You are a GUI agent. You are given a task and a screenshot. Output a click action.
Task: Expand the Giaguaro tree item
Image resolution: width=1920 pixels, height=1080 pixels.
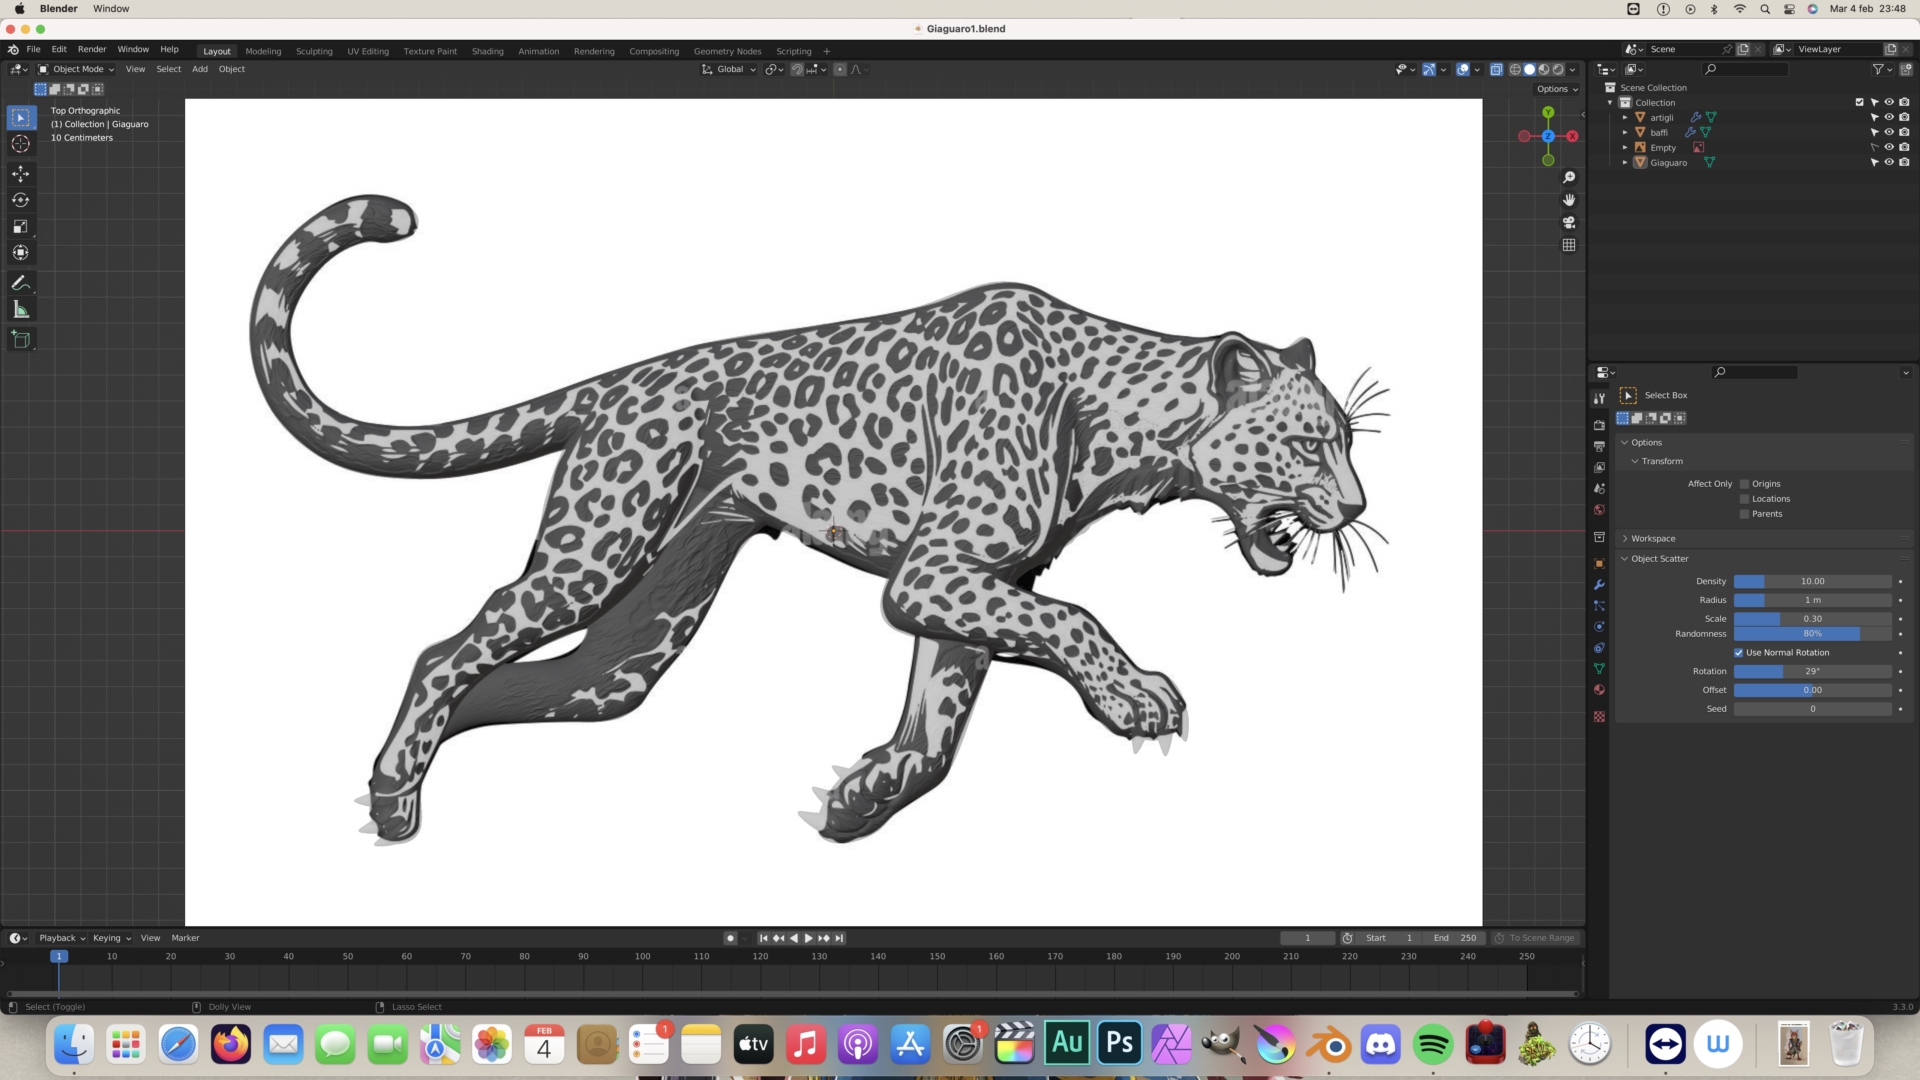pyautogui.click(x=1625, y=163)
